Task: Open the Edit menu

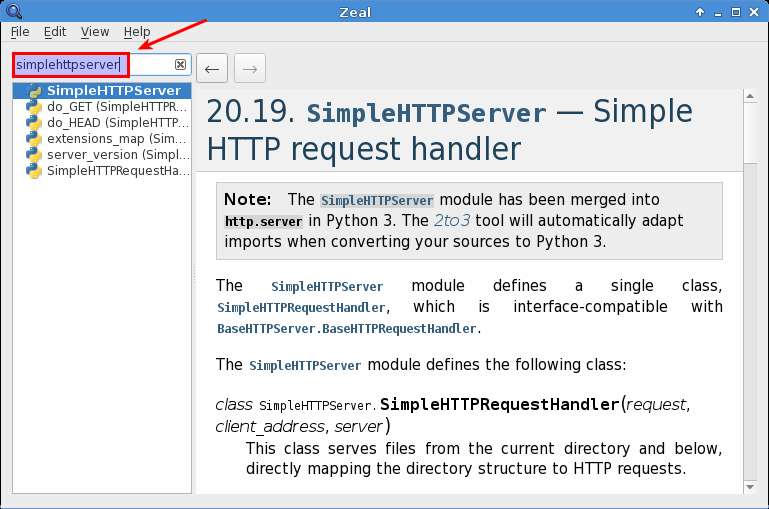Action: pos(54,32)
